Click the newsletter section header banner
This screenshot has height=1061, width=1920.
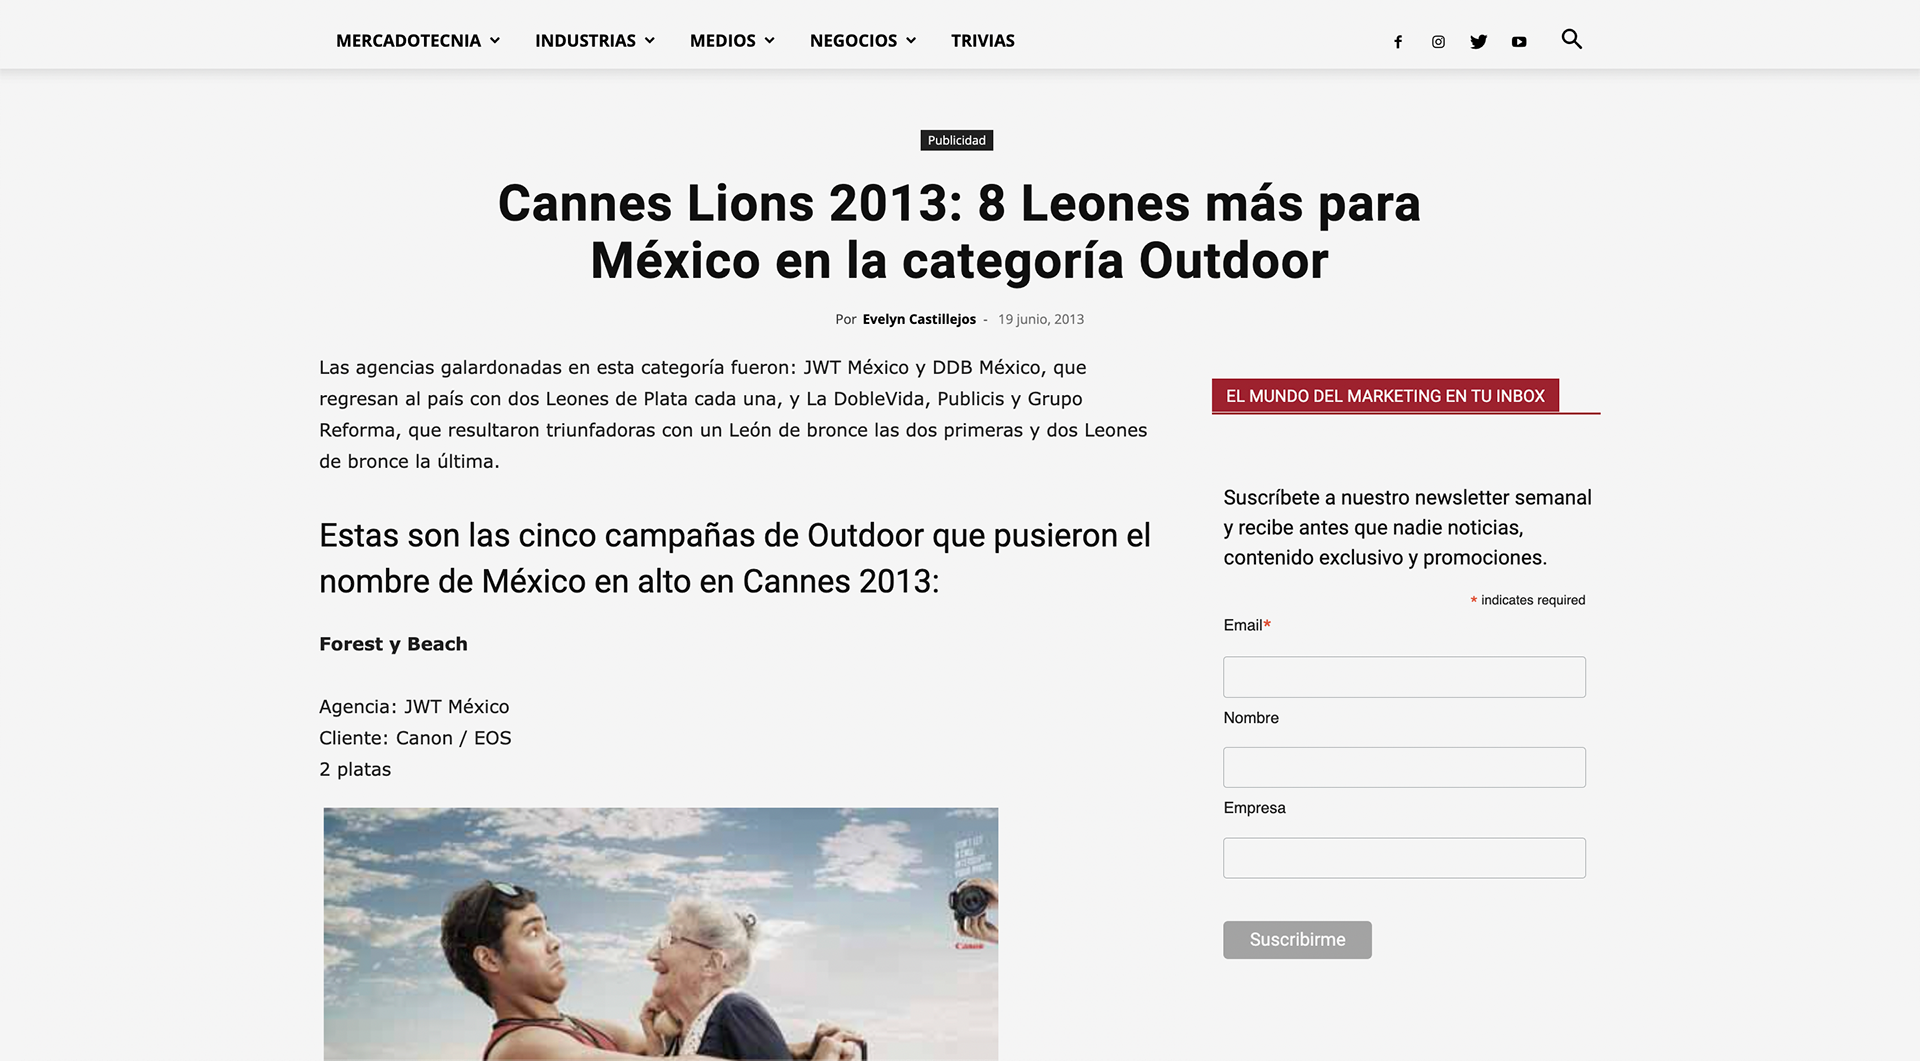[1385, 396]
